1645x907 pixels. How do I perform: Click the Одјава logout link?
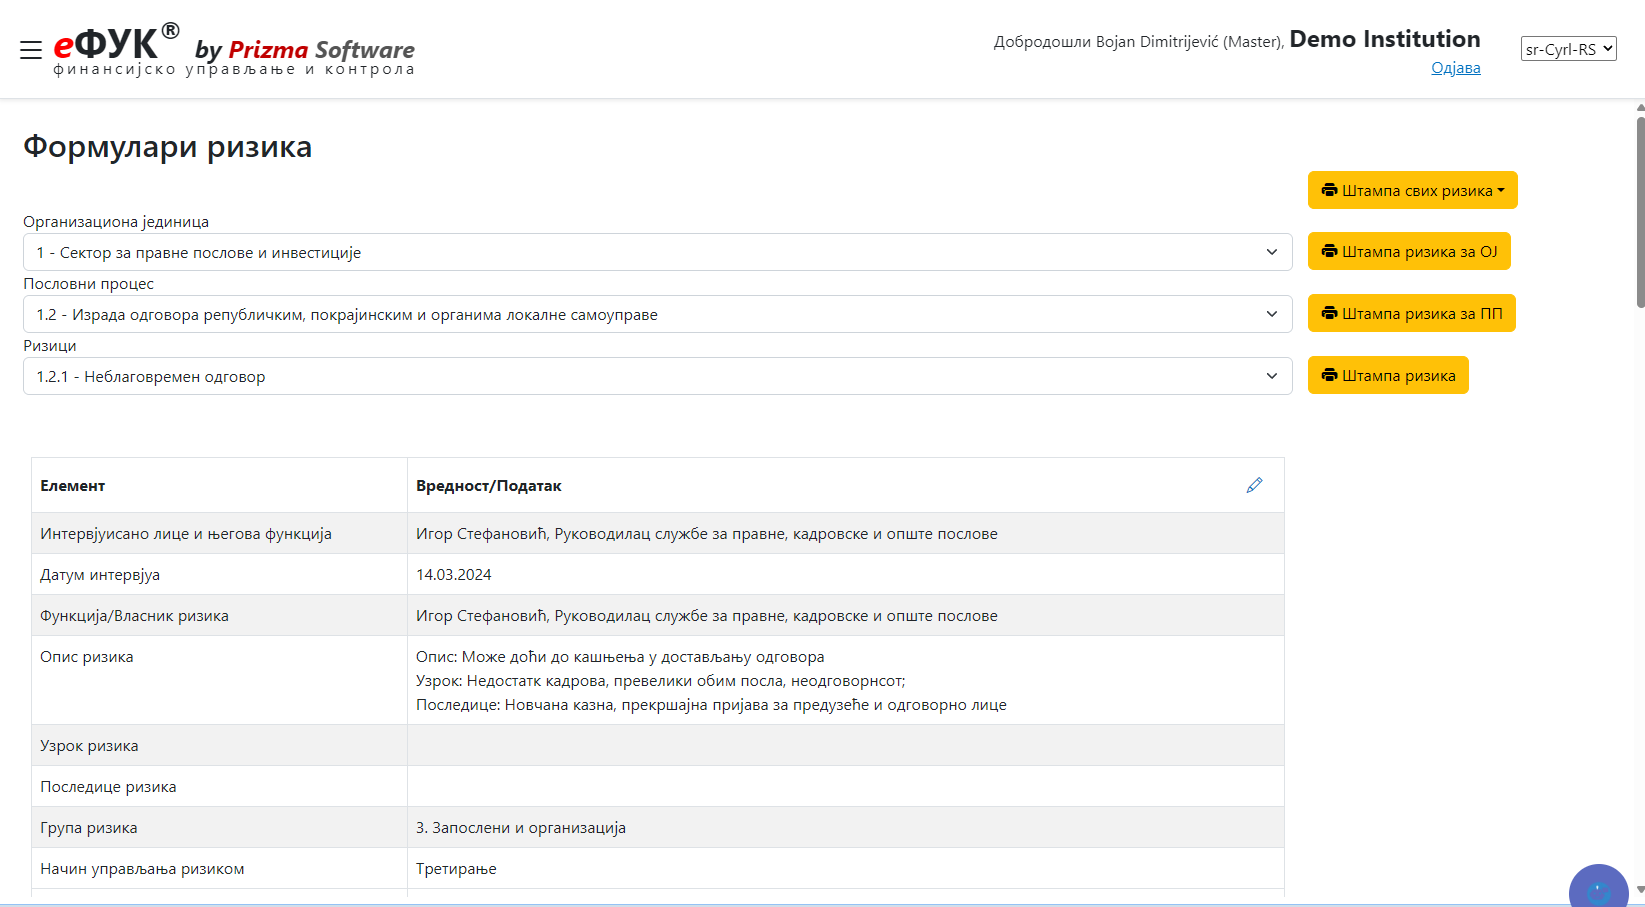point(1455,68)
